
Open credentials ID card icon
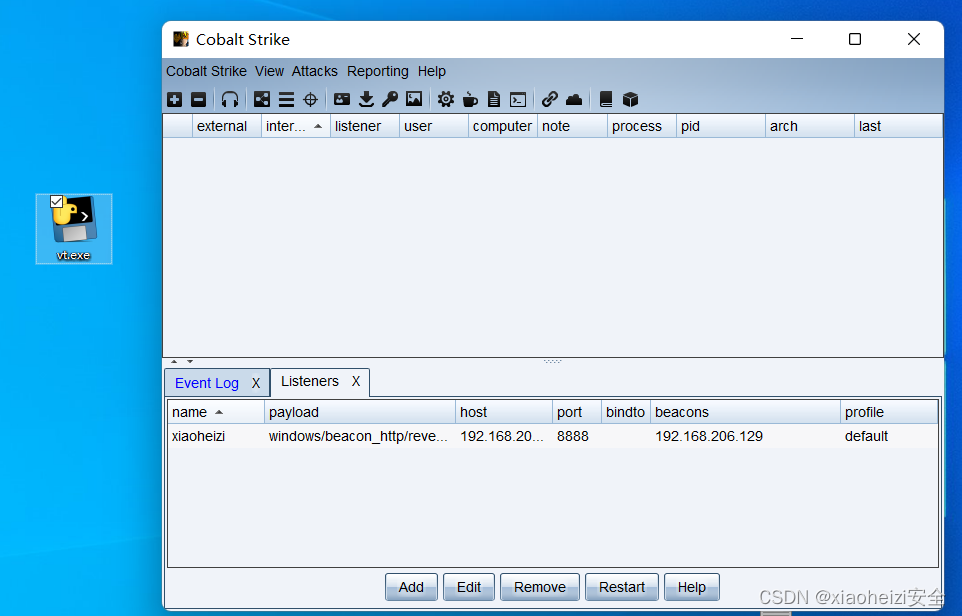click(x=342, y=99)
